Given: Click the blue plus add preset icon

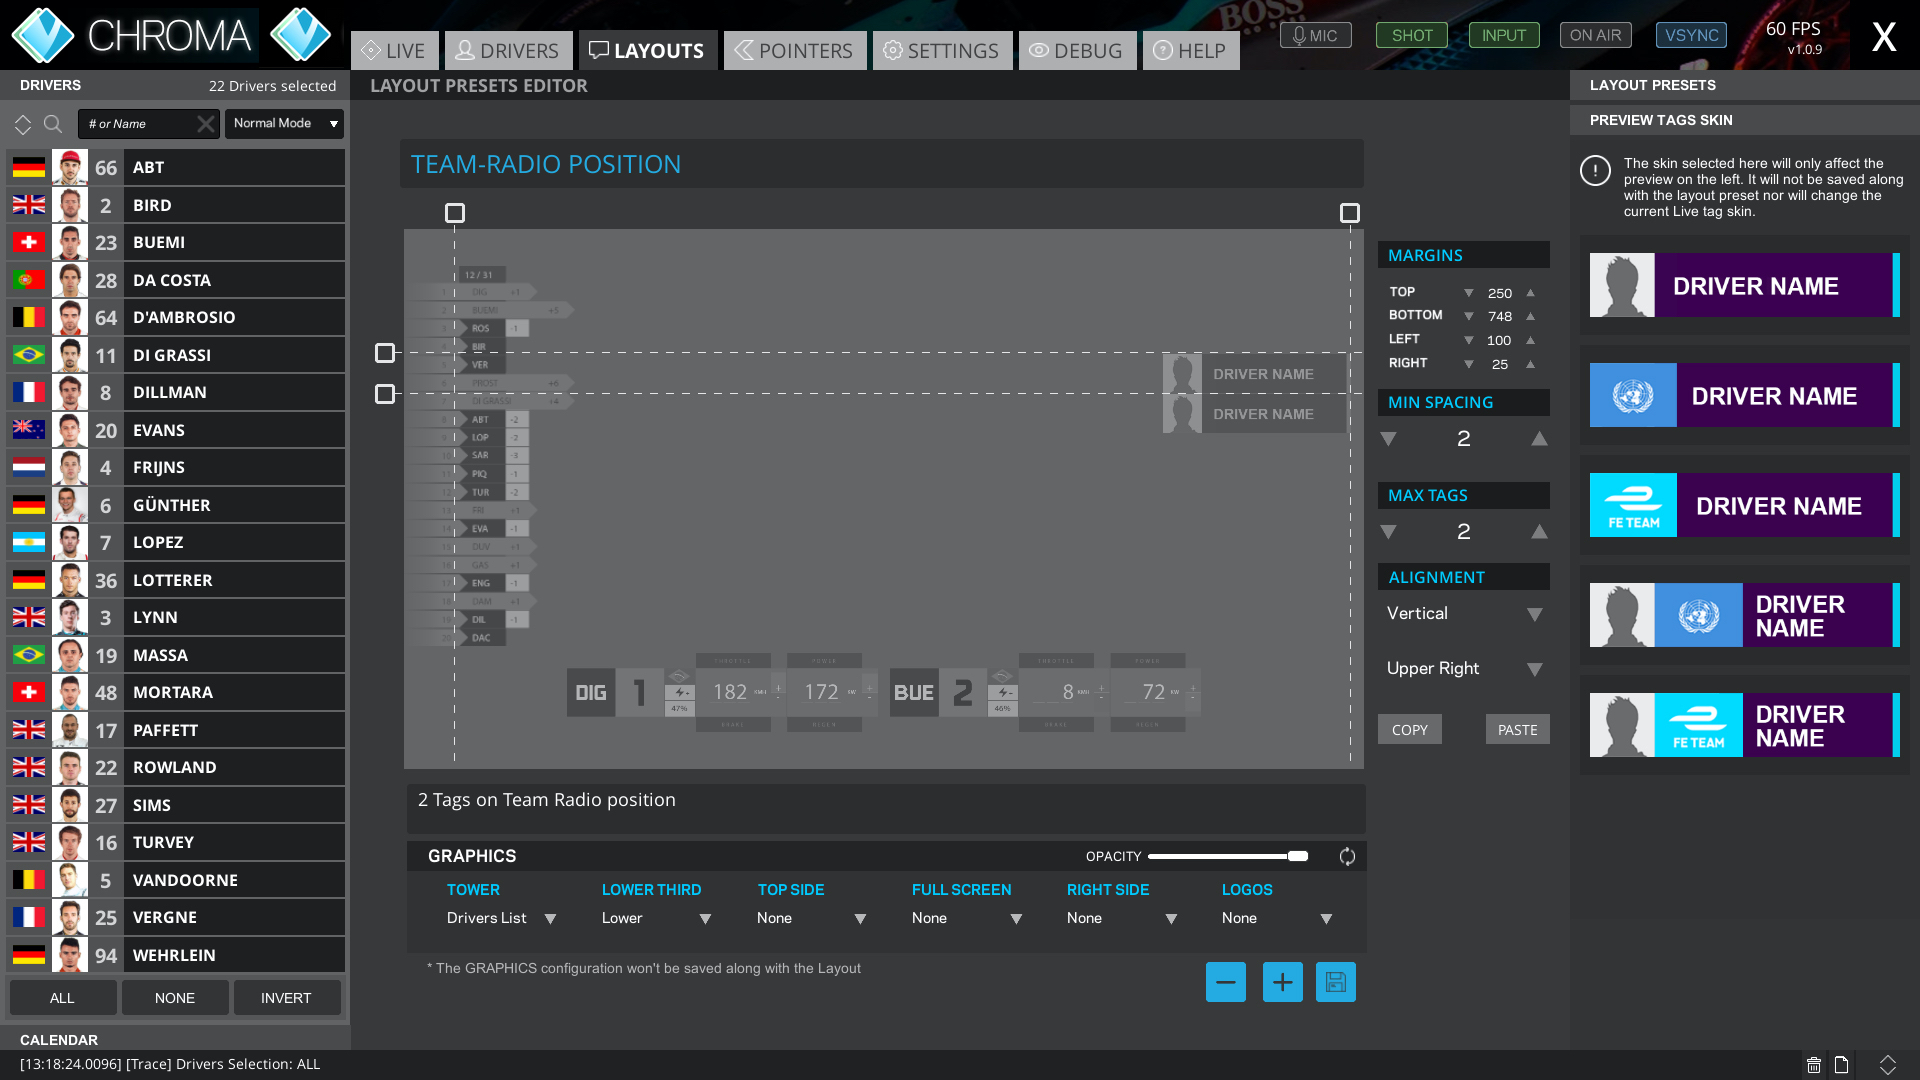Looking at the screenshot, I should point(1282,982).
